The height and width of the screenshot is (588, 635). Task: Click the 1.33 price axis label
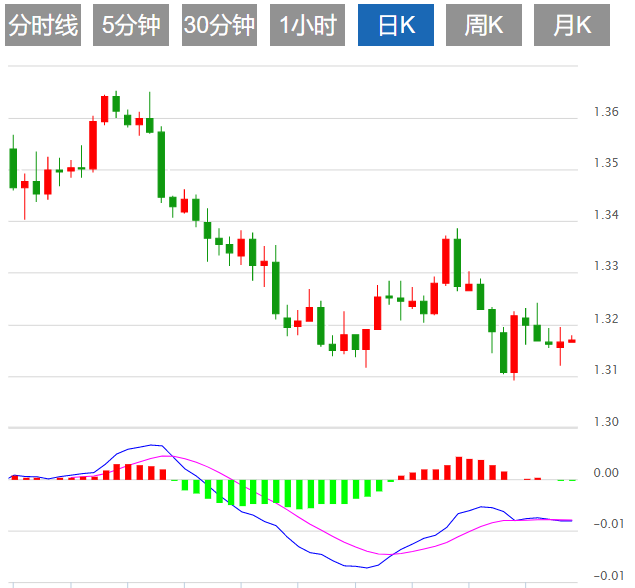click(x=606, y=266)
